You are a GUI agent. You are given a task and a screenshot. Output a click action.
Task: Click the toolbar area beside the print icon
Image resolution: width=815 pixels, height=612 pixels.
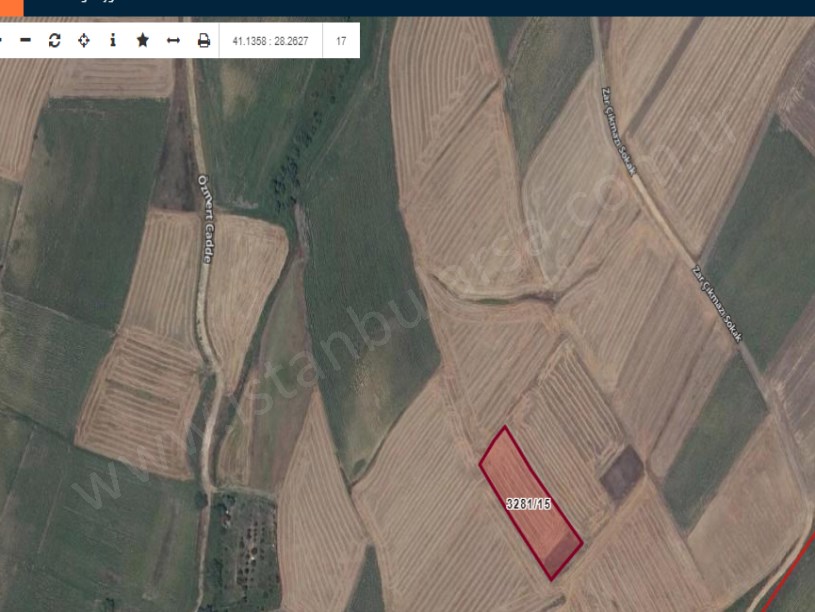click(x=220, y=42)
